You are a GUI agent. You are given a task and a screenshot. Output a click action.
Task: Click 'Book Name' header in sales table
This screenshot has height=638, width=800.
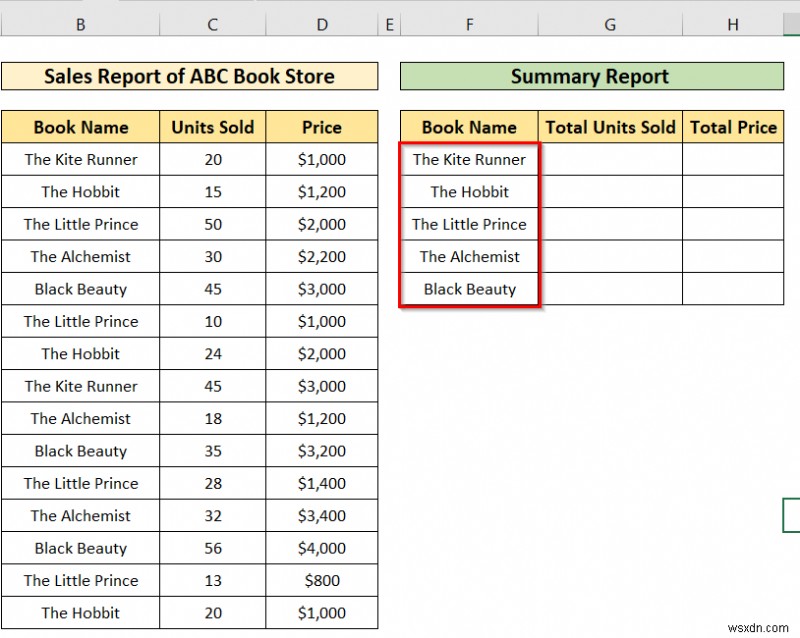click(81, 127)
